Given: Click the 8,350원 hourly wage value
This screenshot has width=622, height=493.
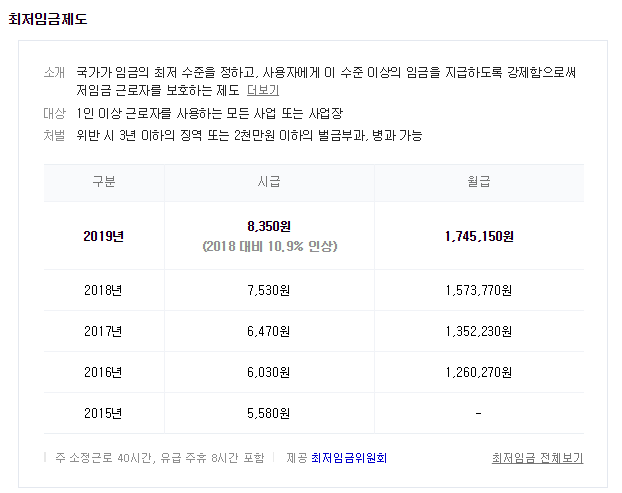Looking at the screenshot, I should click(x=269, y=226).
